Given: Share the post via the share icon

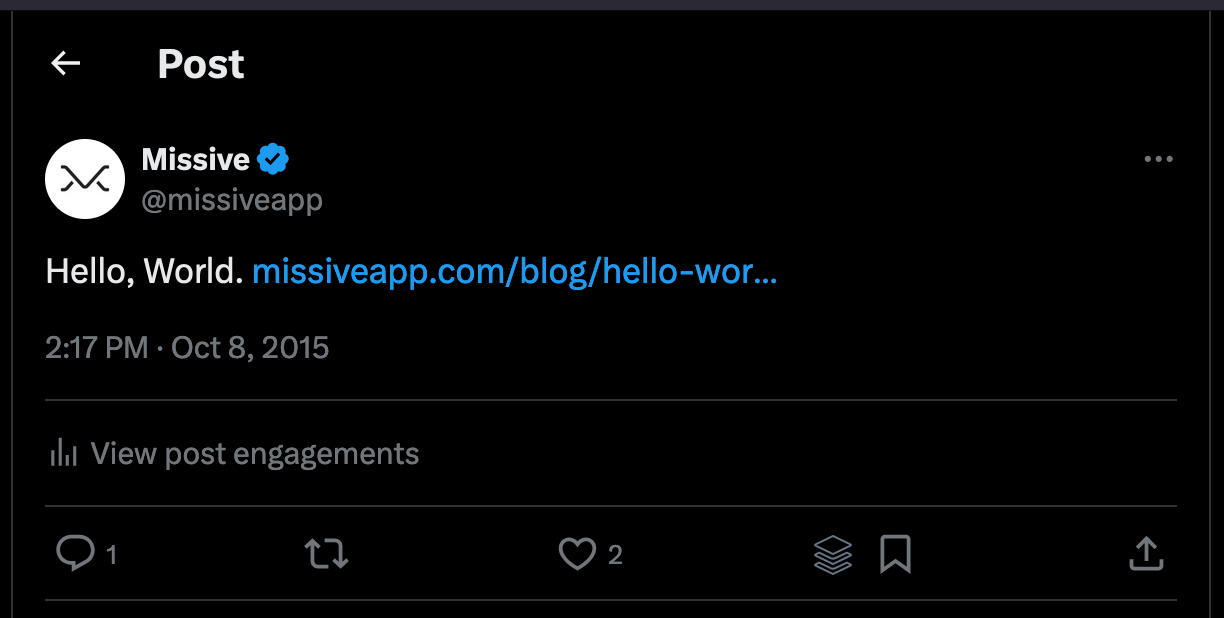Looking at the screenshot, I should click(x=1146, y=553).
